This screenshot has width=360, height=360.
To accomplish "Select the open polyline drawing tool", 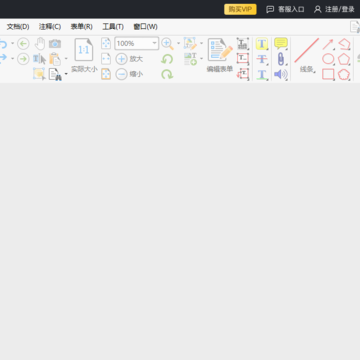I will pyautogui.click(x=344, y=44).
